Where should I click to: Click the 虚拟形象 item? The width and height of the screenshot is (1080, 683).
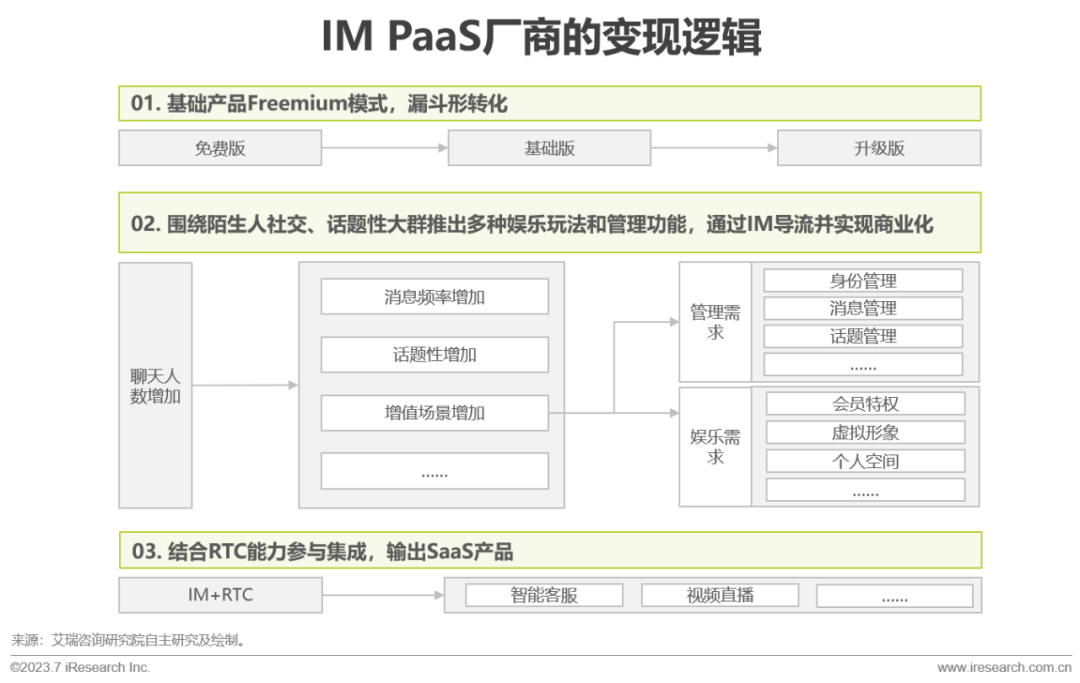(x=863, y=432)
